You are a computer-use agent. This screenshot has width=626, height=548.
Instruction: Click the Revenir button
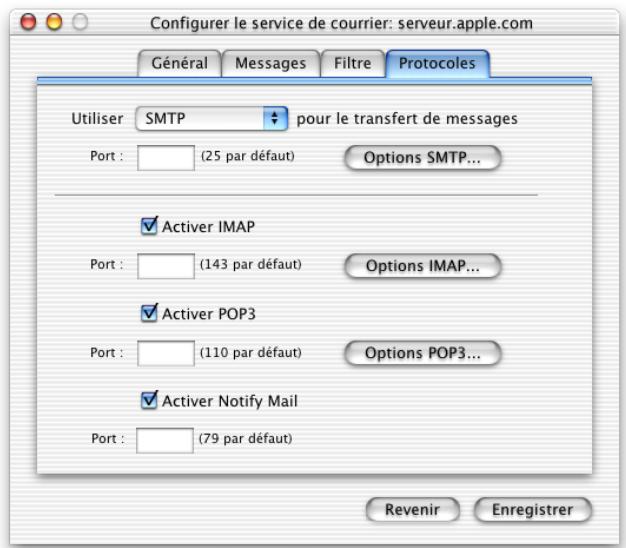(x=412, y=510)
